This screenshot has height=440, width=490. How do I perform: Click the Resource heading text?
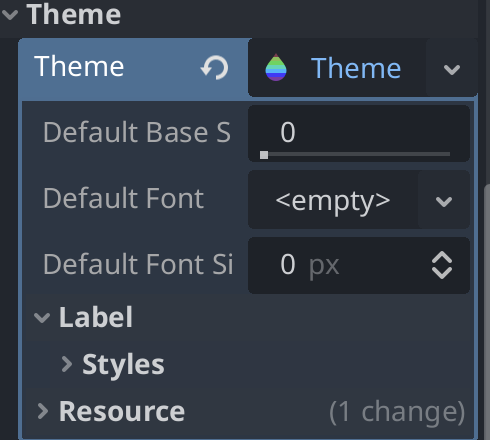point(122,411)
